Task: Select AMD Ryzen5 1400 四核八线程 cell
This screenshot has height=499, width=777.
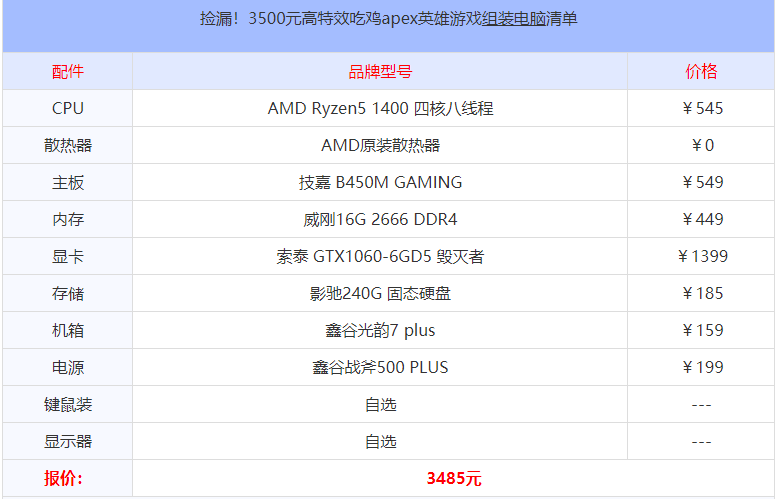Action: (380, 108)
